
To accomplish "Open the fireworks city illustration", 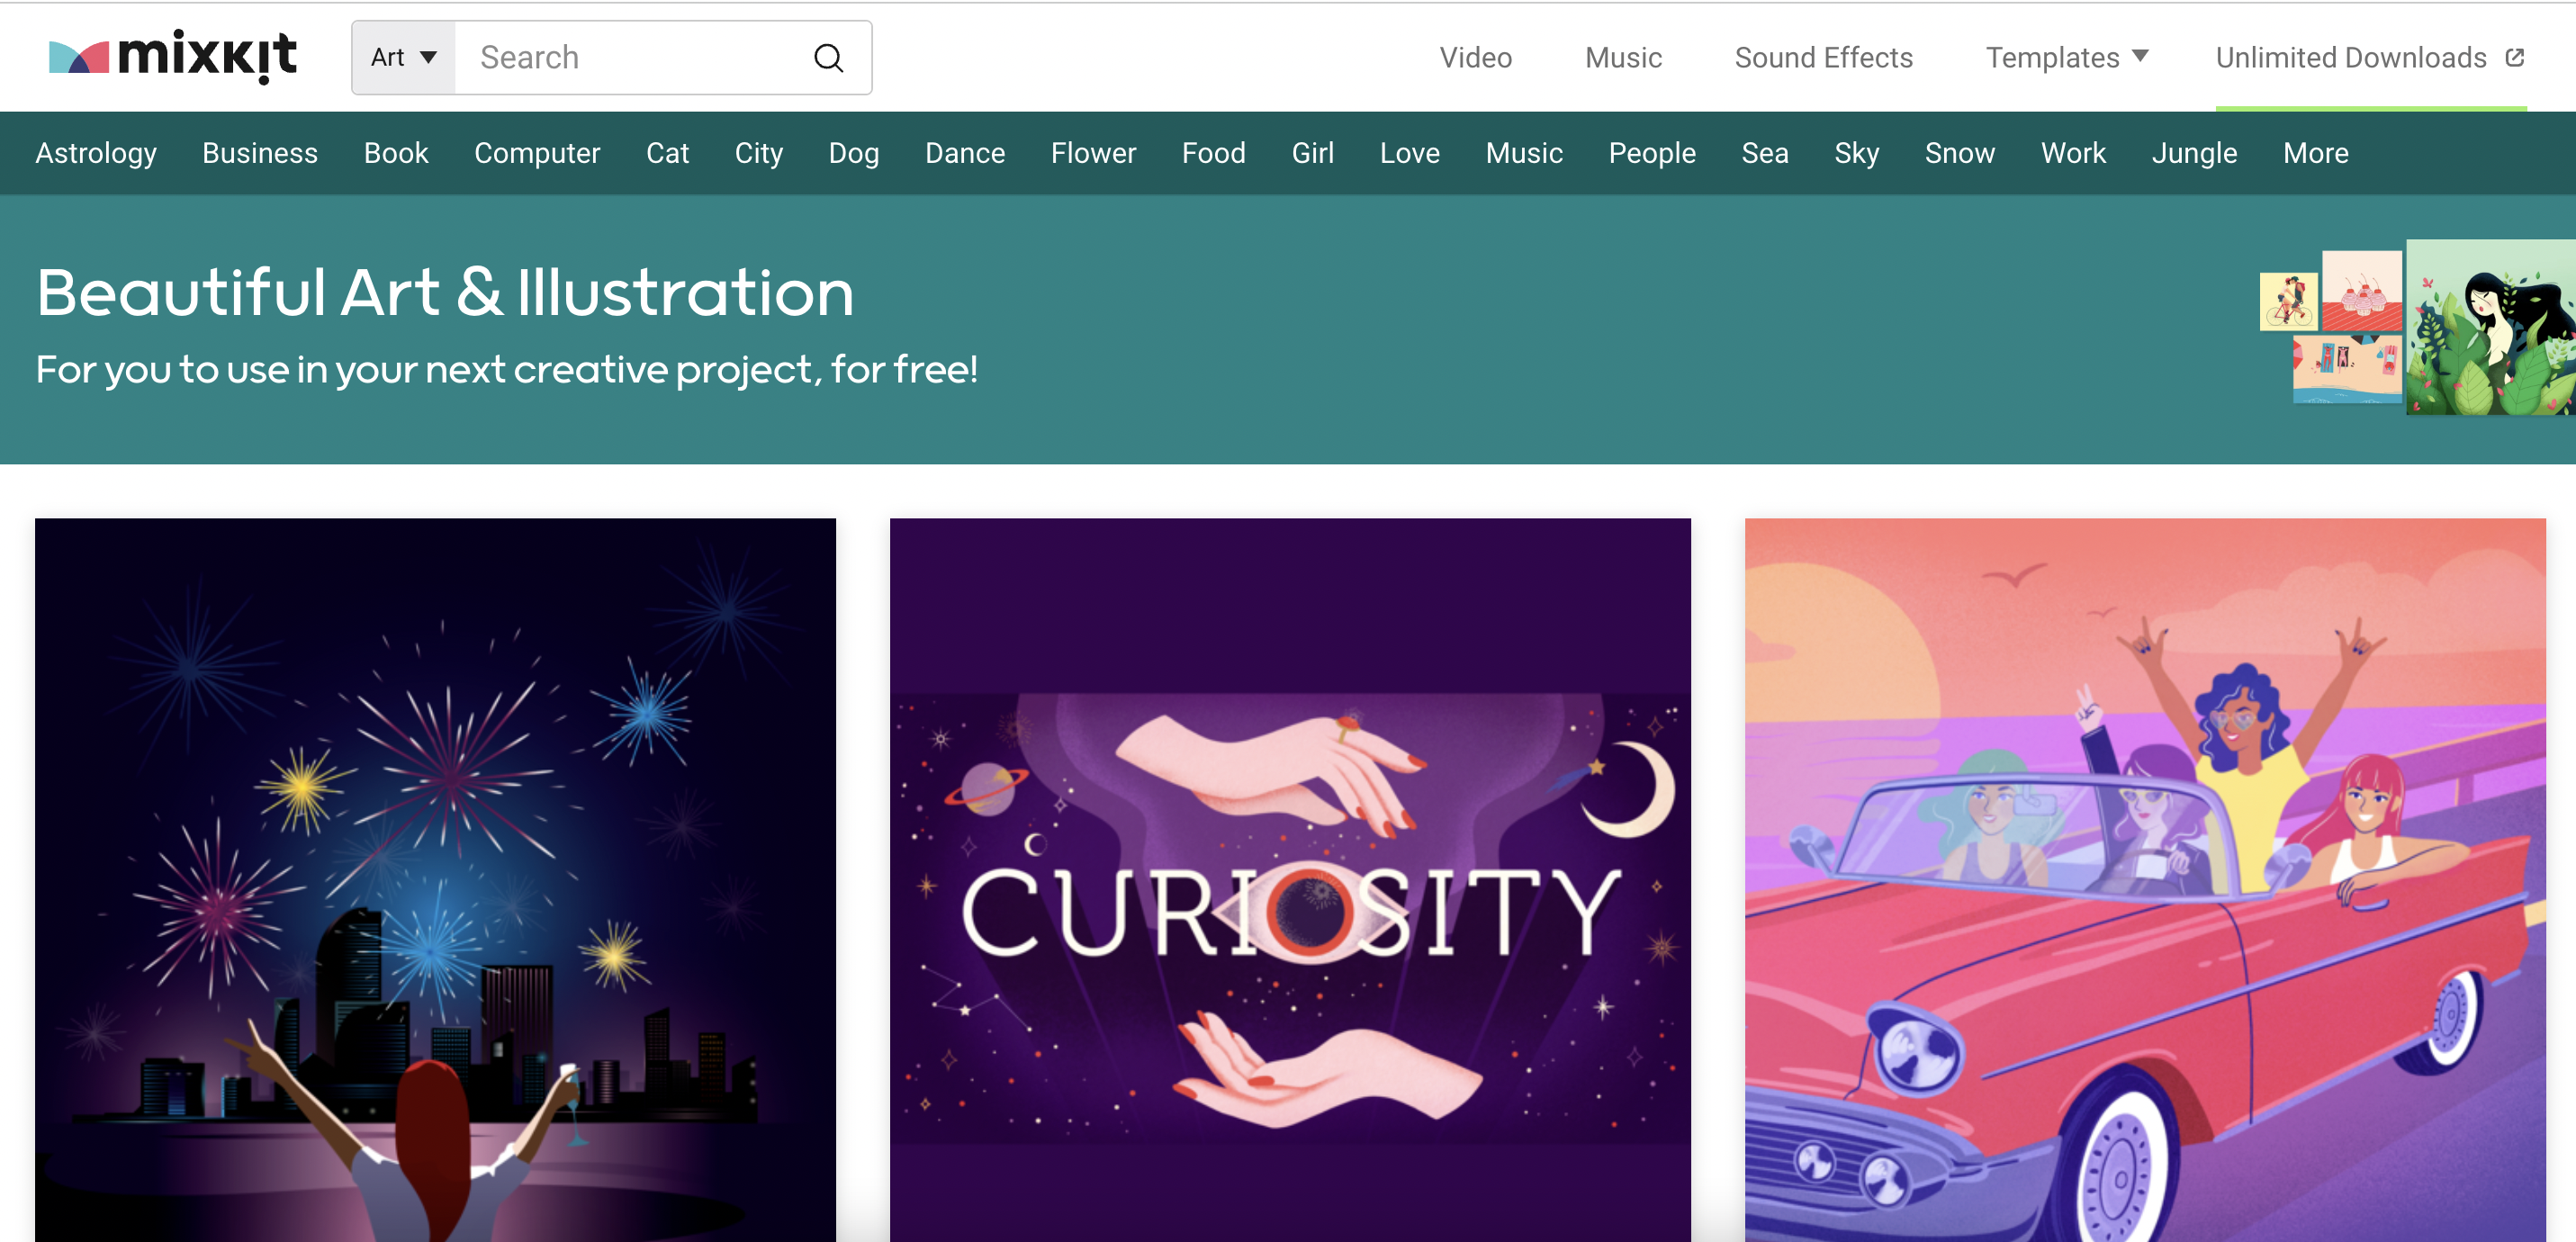I will tap(435, 880).
